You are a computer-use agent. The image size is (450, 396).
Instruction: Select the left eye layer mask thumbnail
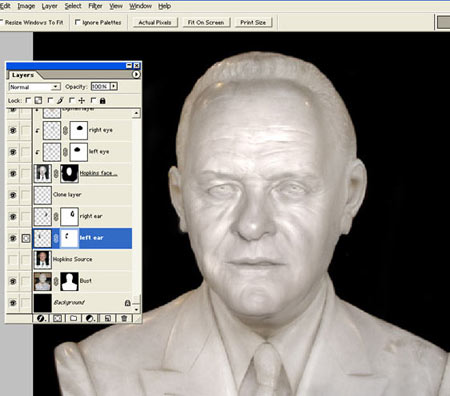tap(79, 152)
